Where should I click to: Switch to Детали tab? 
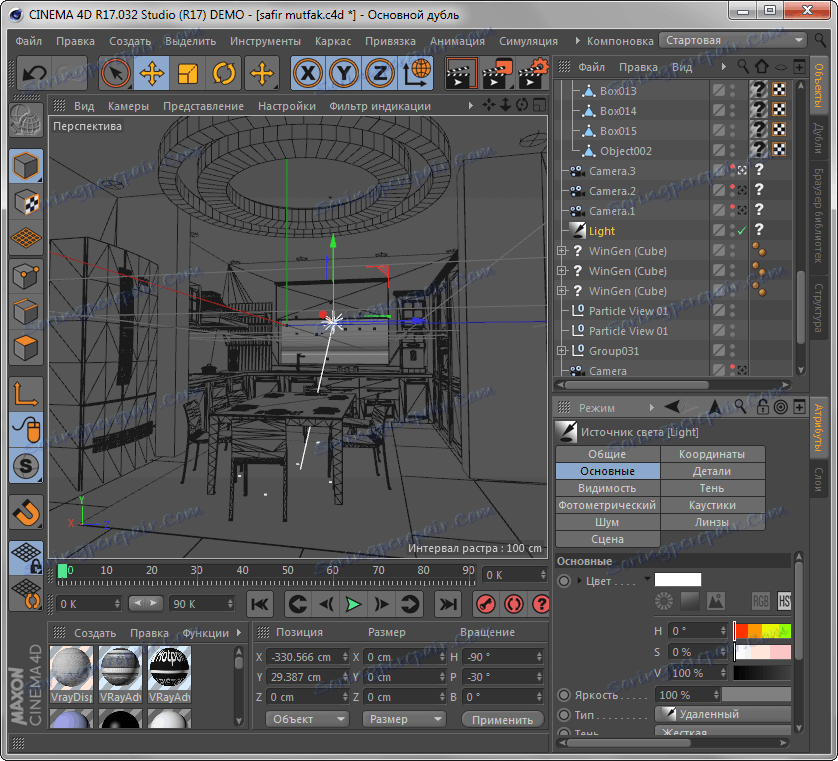(x=712, y=471)
